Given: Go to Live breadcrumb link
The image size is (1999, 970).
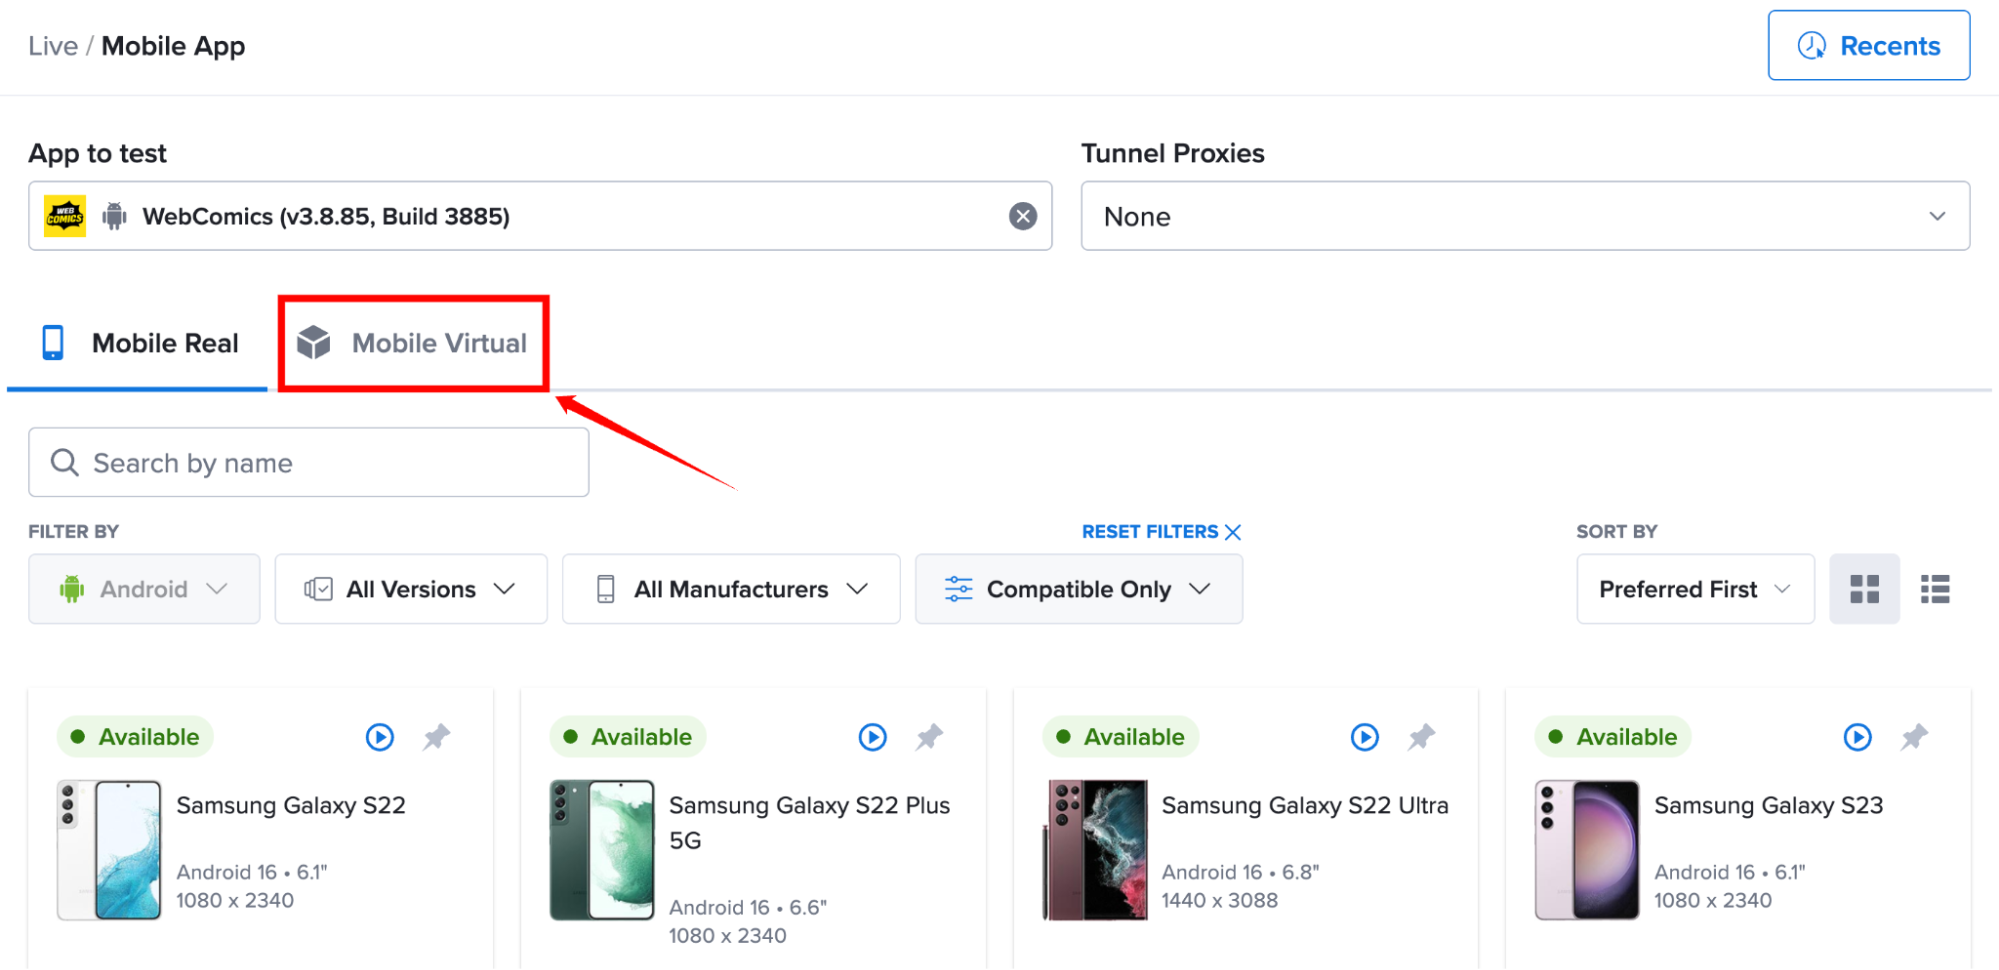Looking at the screenshot, I should click(53, 46).
